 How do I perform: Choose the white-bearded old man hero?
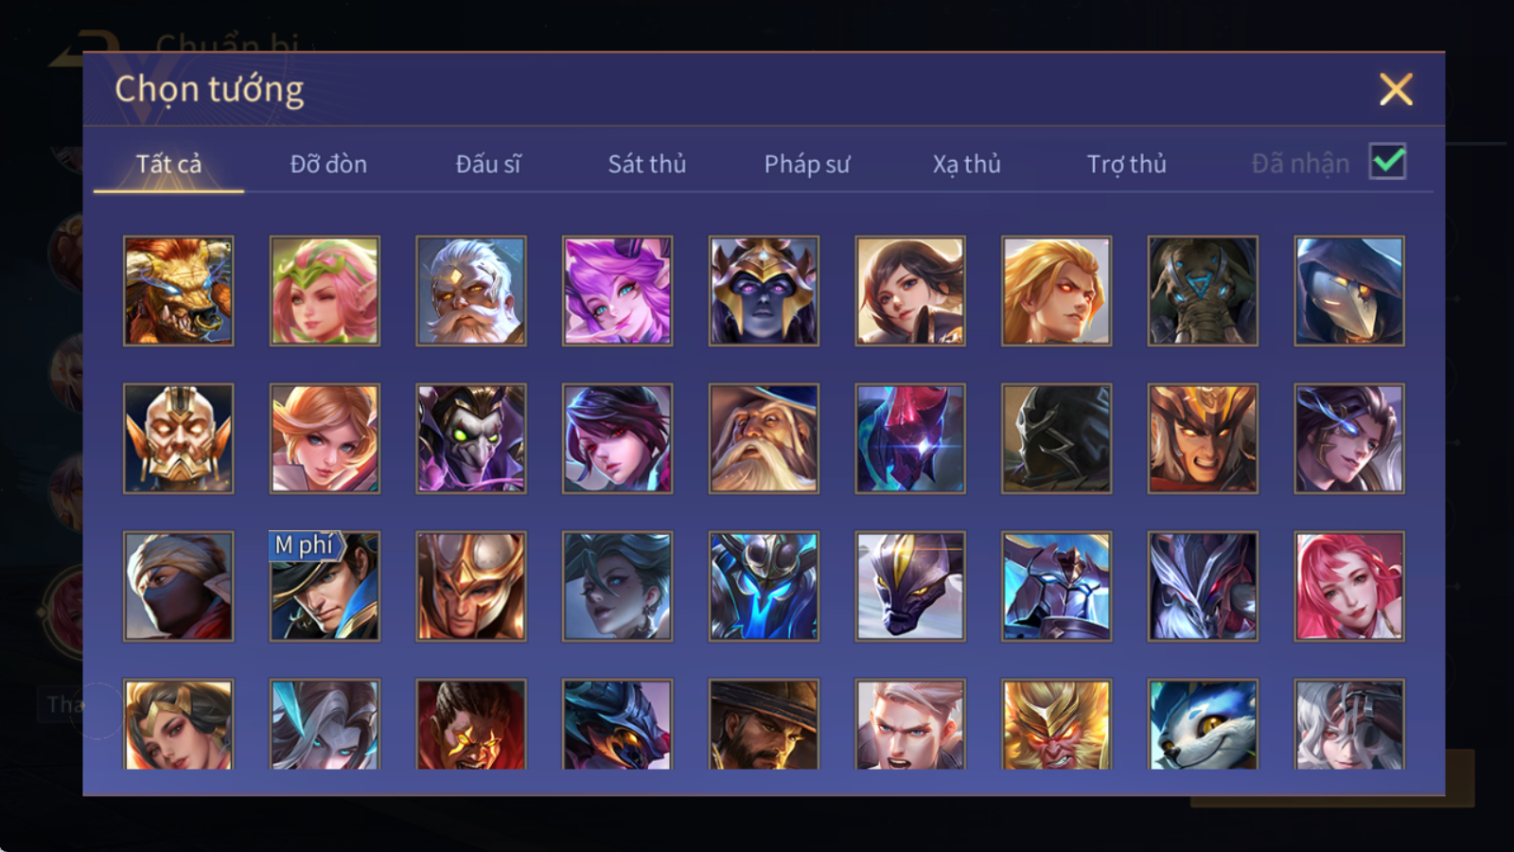tap(471, 291)
